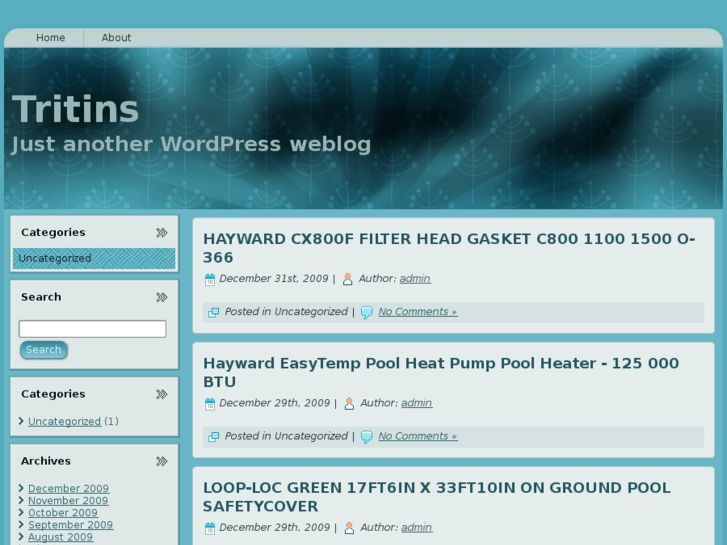Open October 2009 archive
This screenshot has height=545, width=727.
pyautogui.click(x=63, y=513)
